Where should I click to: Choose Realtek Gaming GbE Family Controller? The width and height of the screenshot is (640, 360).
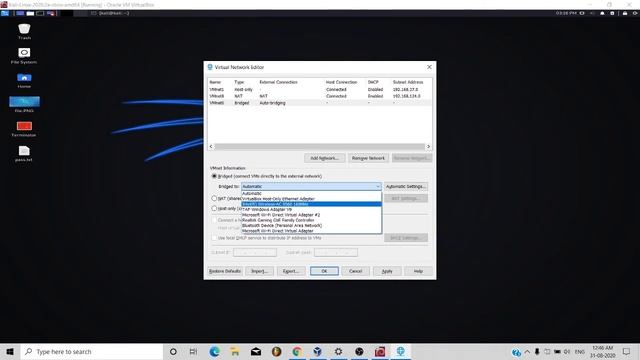[311, 220]
